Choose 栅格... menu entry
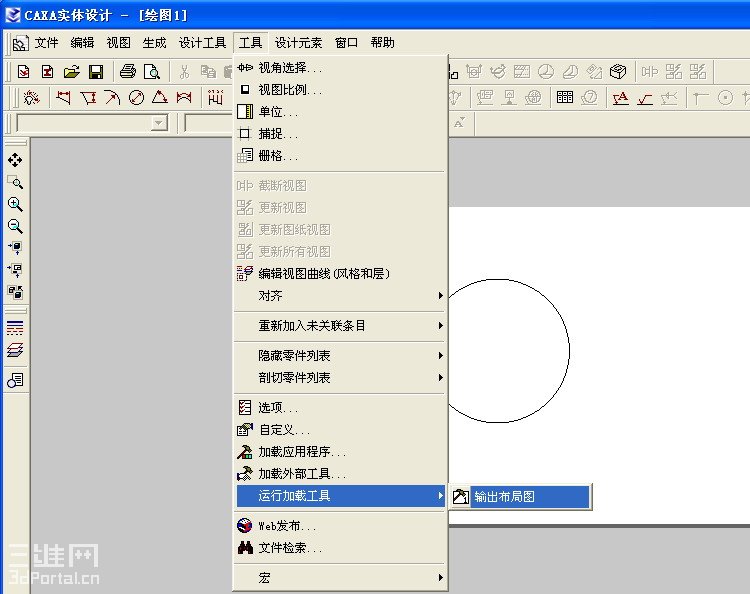750x594 pixels. point(341,156)
